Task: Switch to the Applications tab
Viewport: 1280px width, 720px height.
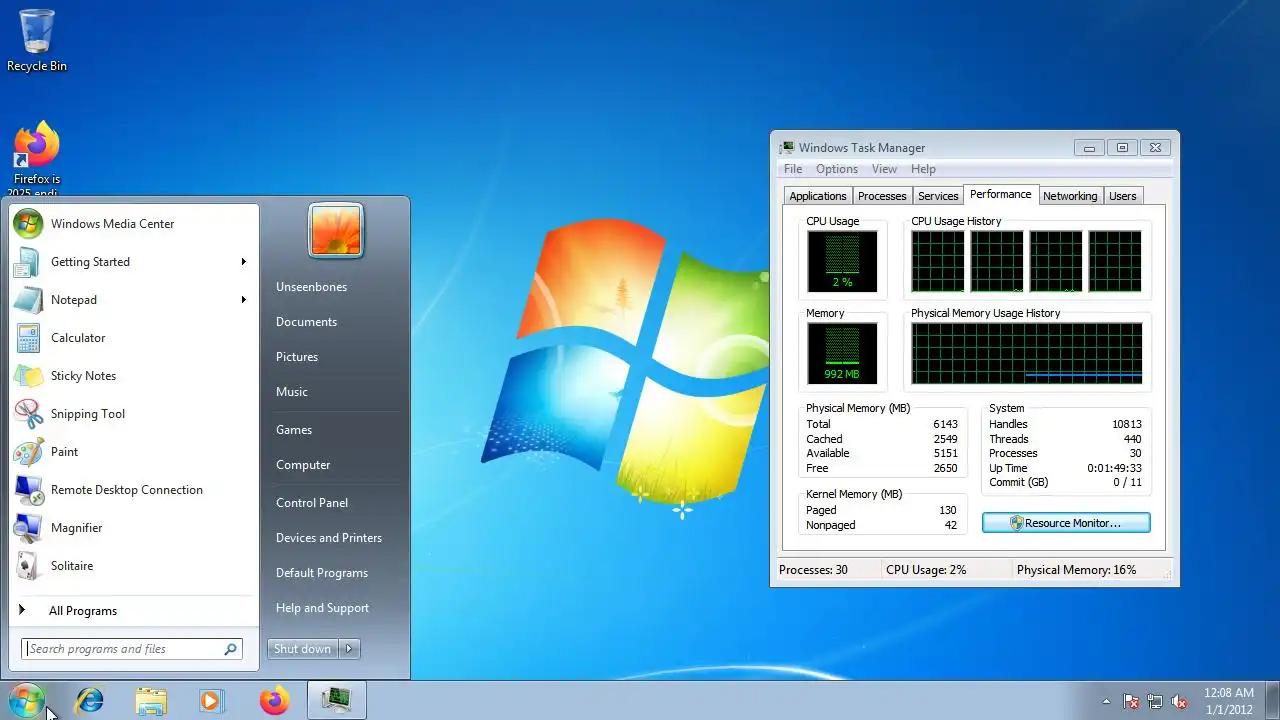Action: [x=818, y=196]
